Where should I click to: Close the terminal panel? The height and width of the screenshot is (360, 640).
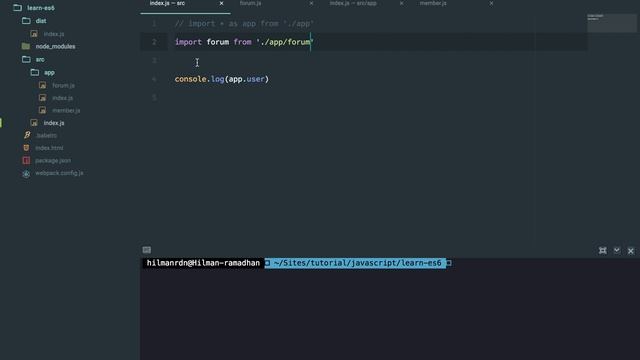631,251
